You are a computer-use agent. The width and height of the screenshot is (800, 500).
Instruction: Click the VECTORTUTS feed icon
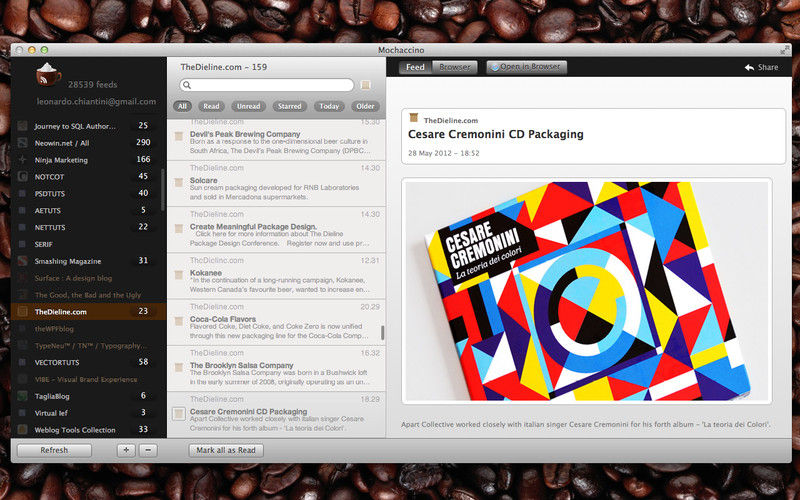[22, 362]
